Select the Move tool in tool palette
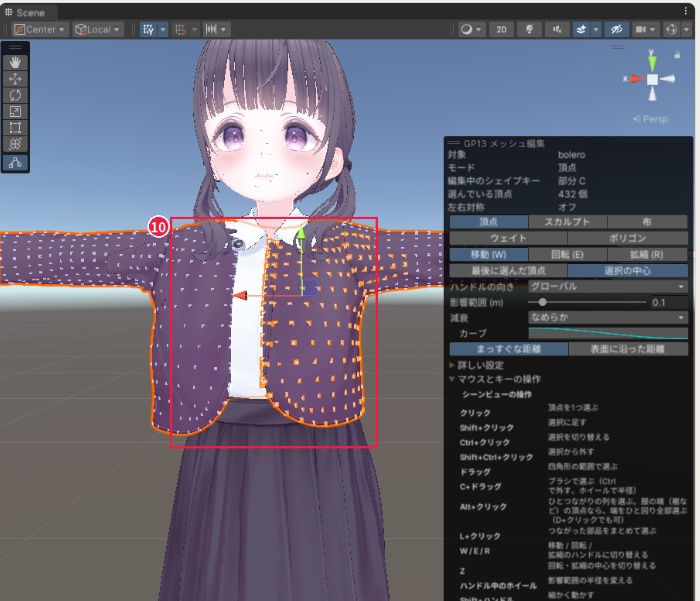 [x=15, y=79]
